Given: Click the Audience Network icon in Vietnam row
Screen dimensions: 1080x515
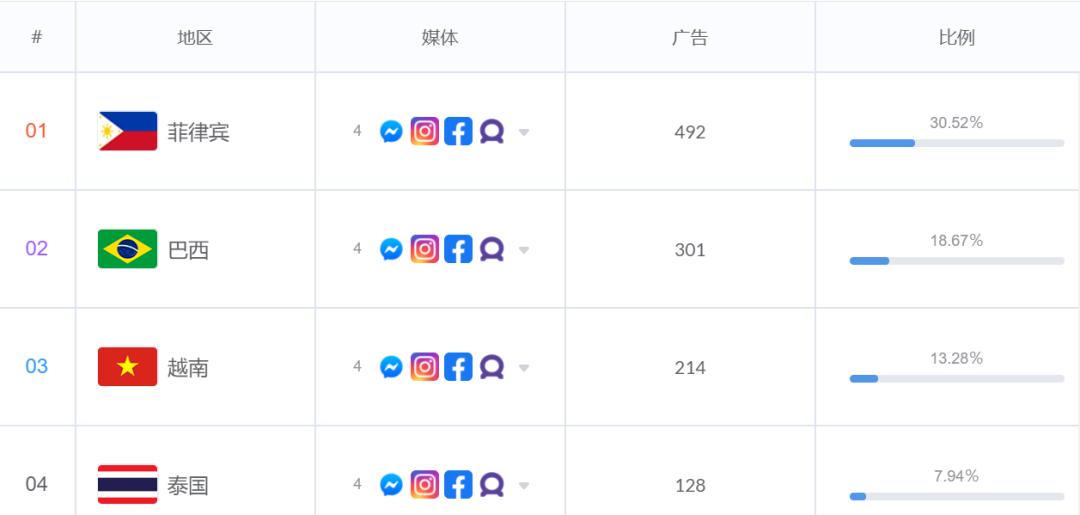Looking at the screenshot, I should point(492,367).
